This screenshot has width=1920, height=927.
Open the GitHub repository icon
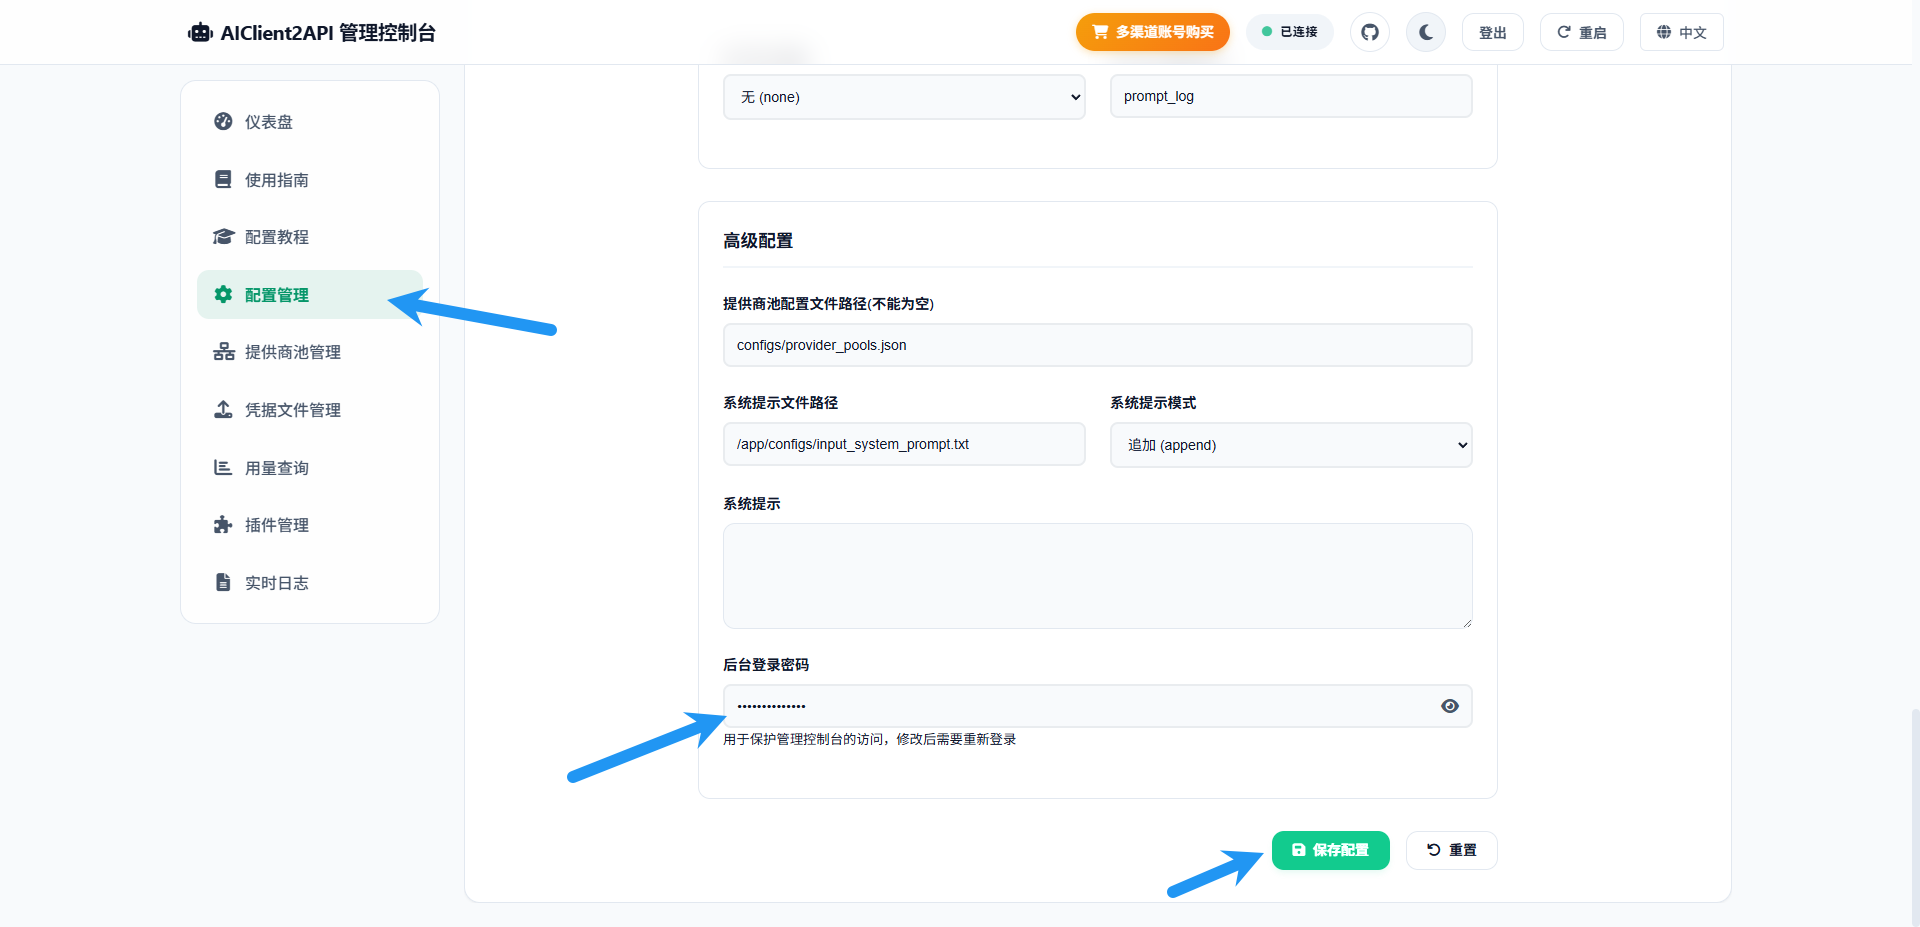[1369, 32]
